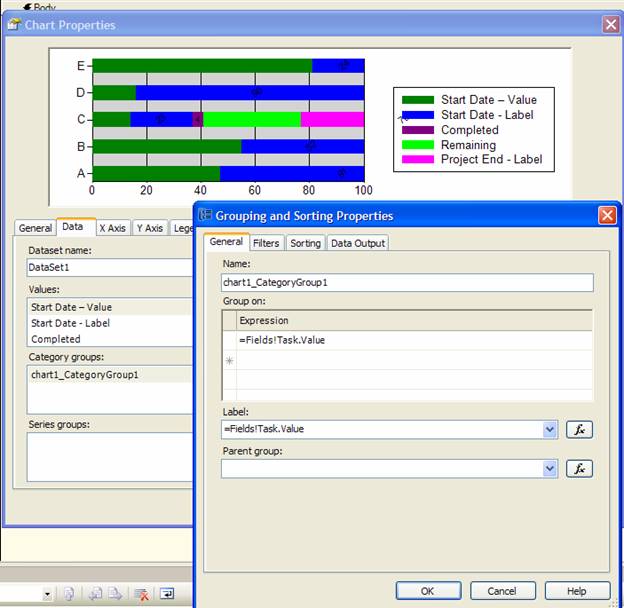Confirm with the OK button
The image size is (624, 608).
428,591
